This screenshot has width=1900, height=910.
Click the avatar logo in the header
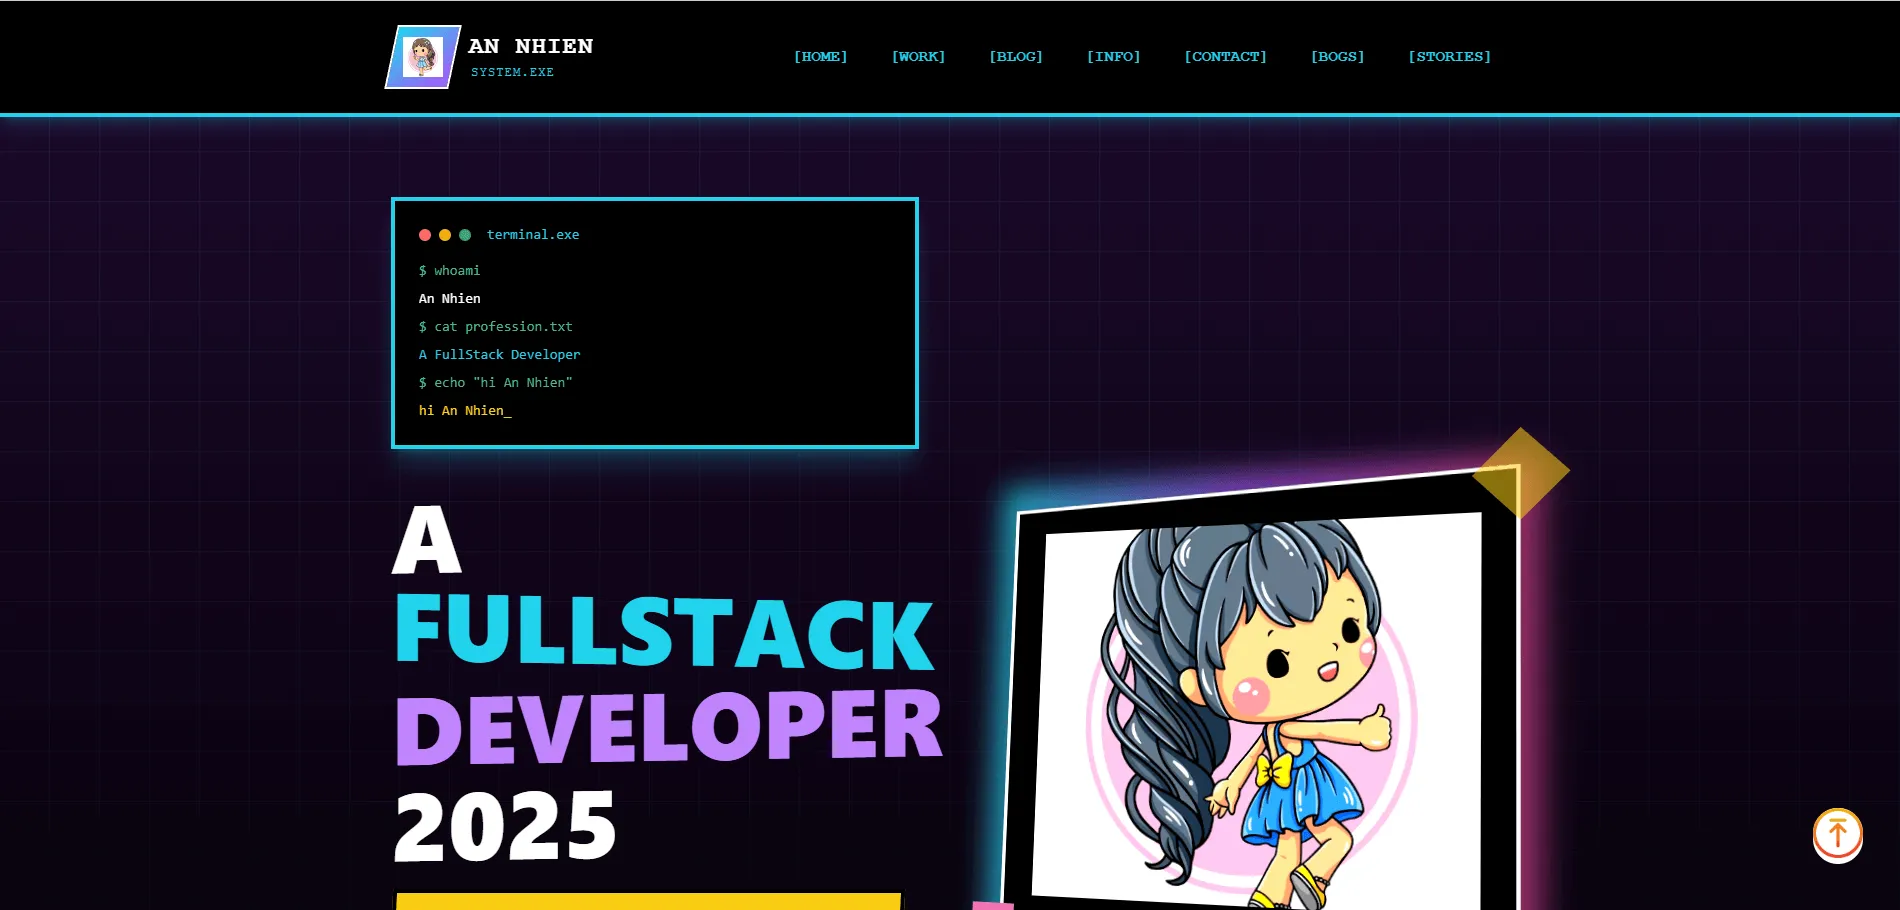[x=423, y=57]
